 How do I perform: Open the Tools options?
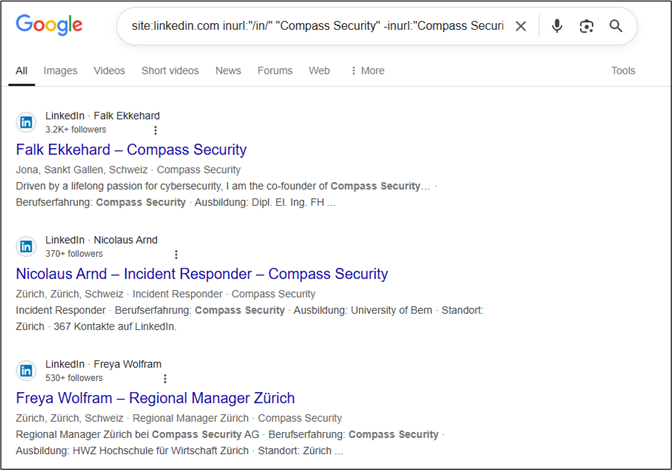point(623,71)
